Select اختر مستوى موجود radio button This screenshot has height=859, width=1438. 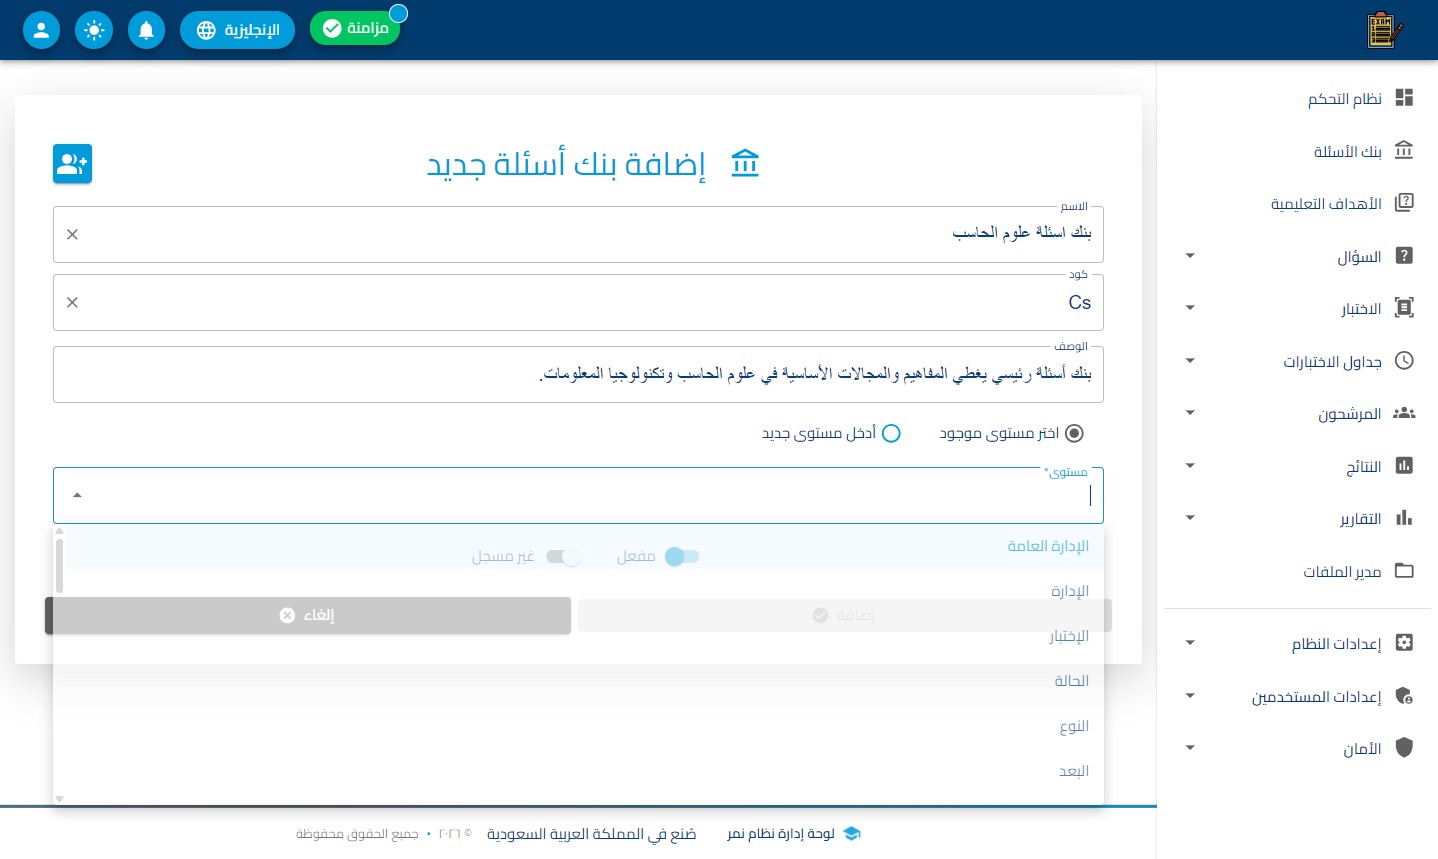[x=1074, y=433]
